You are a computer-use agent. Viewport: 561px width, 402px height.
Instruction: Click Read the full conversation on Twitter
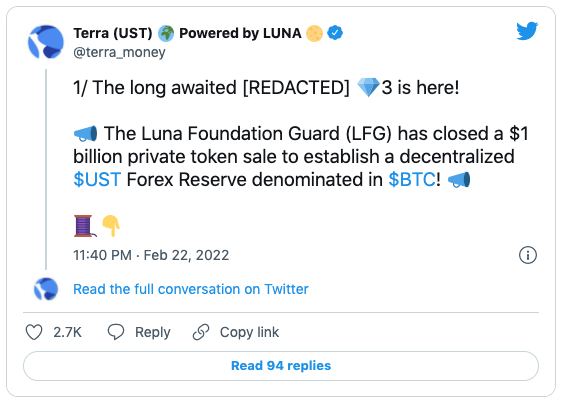click(191, 289)
